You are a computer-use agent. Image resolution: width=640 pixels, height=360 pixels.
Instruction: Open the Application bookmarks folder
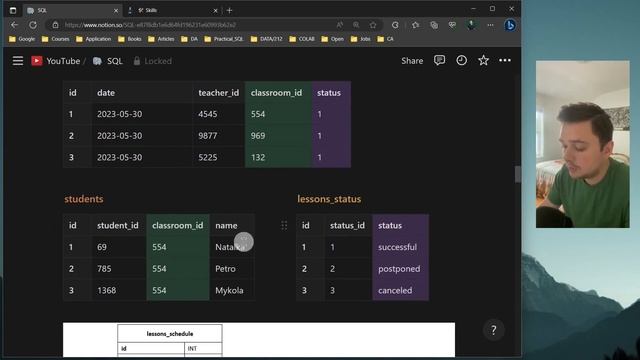point(93,39)
